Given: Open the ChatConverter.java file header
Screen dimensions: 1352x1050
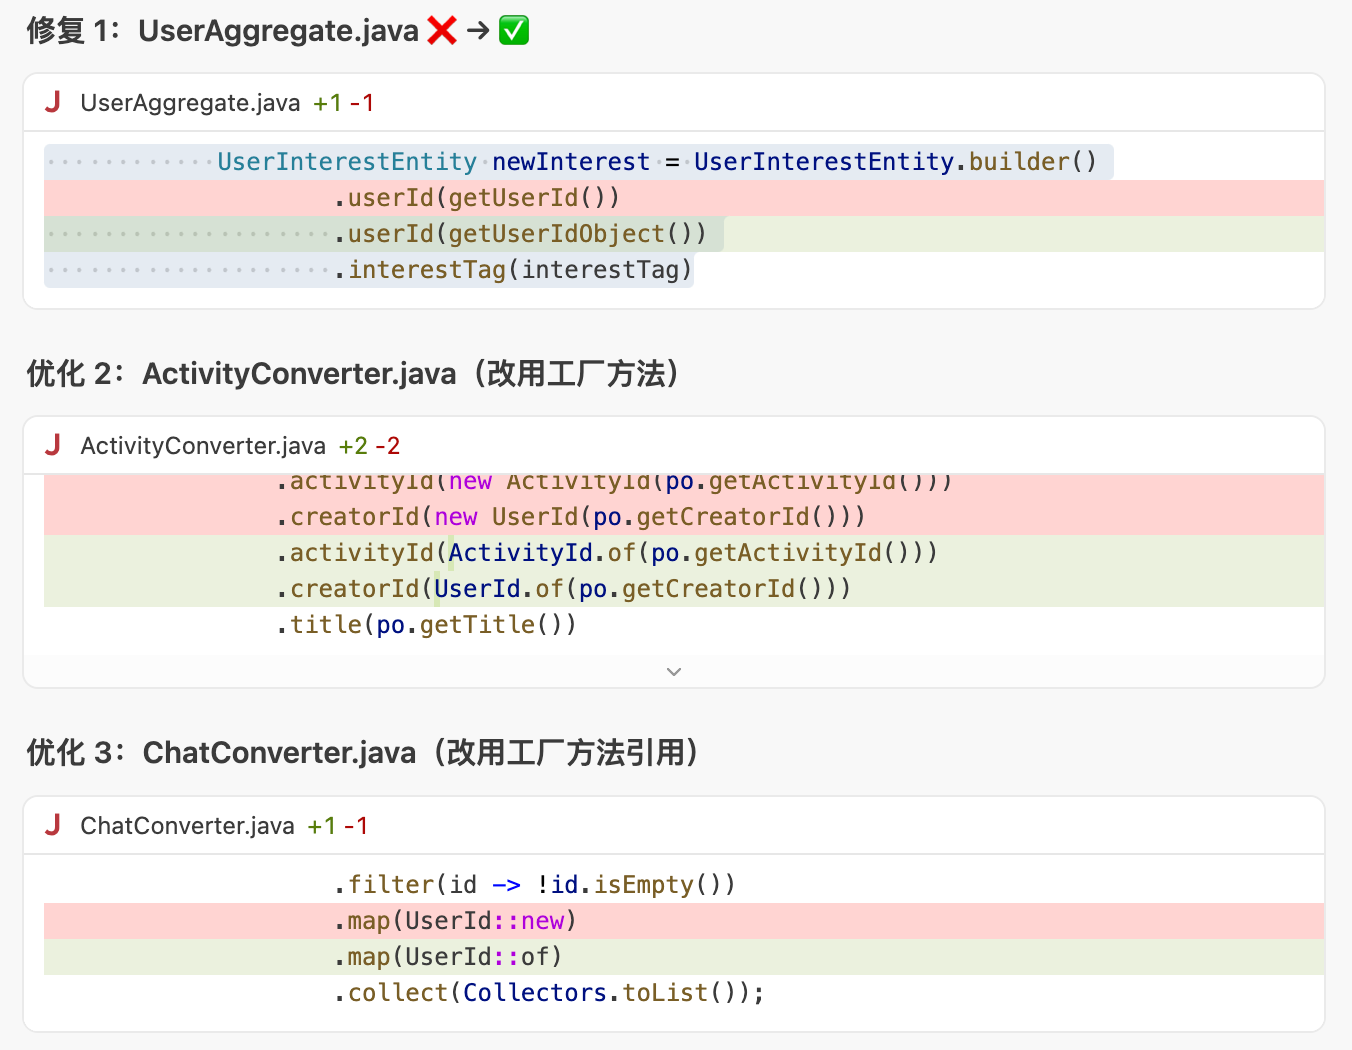Looking at the screenshot, I should pos(674,825).
